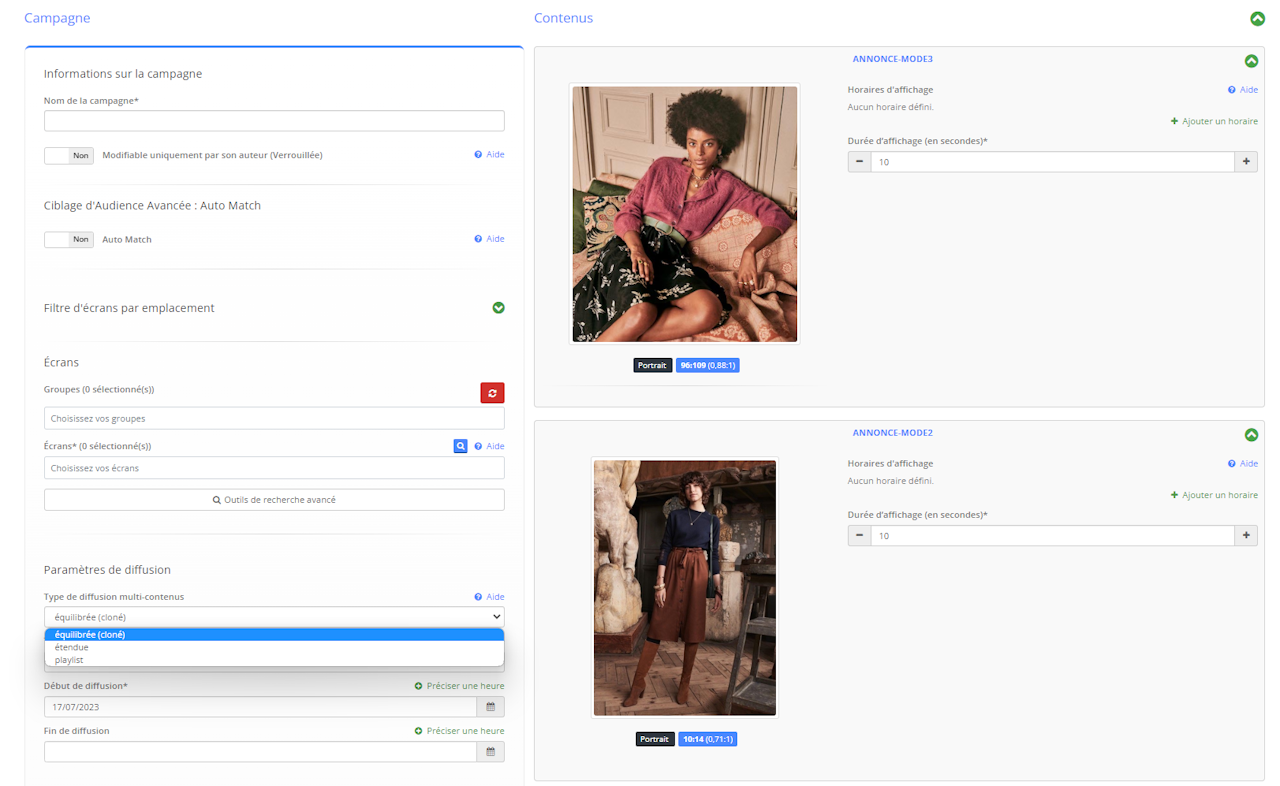Click Ajouter un horaire for ANNONCE-MODE3
Viewport: 1280px width, 786px height.
(1214, 121)
